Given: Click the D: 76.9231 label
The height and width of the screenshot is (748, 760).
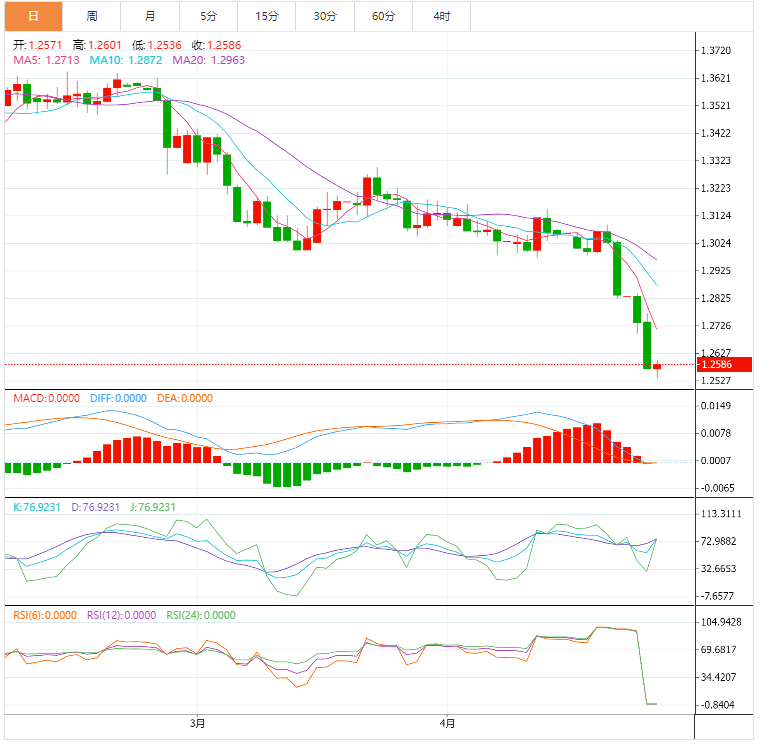Looking at the screenshot, I should coord(95,507).
